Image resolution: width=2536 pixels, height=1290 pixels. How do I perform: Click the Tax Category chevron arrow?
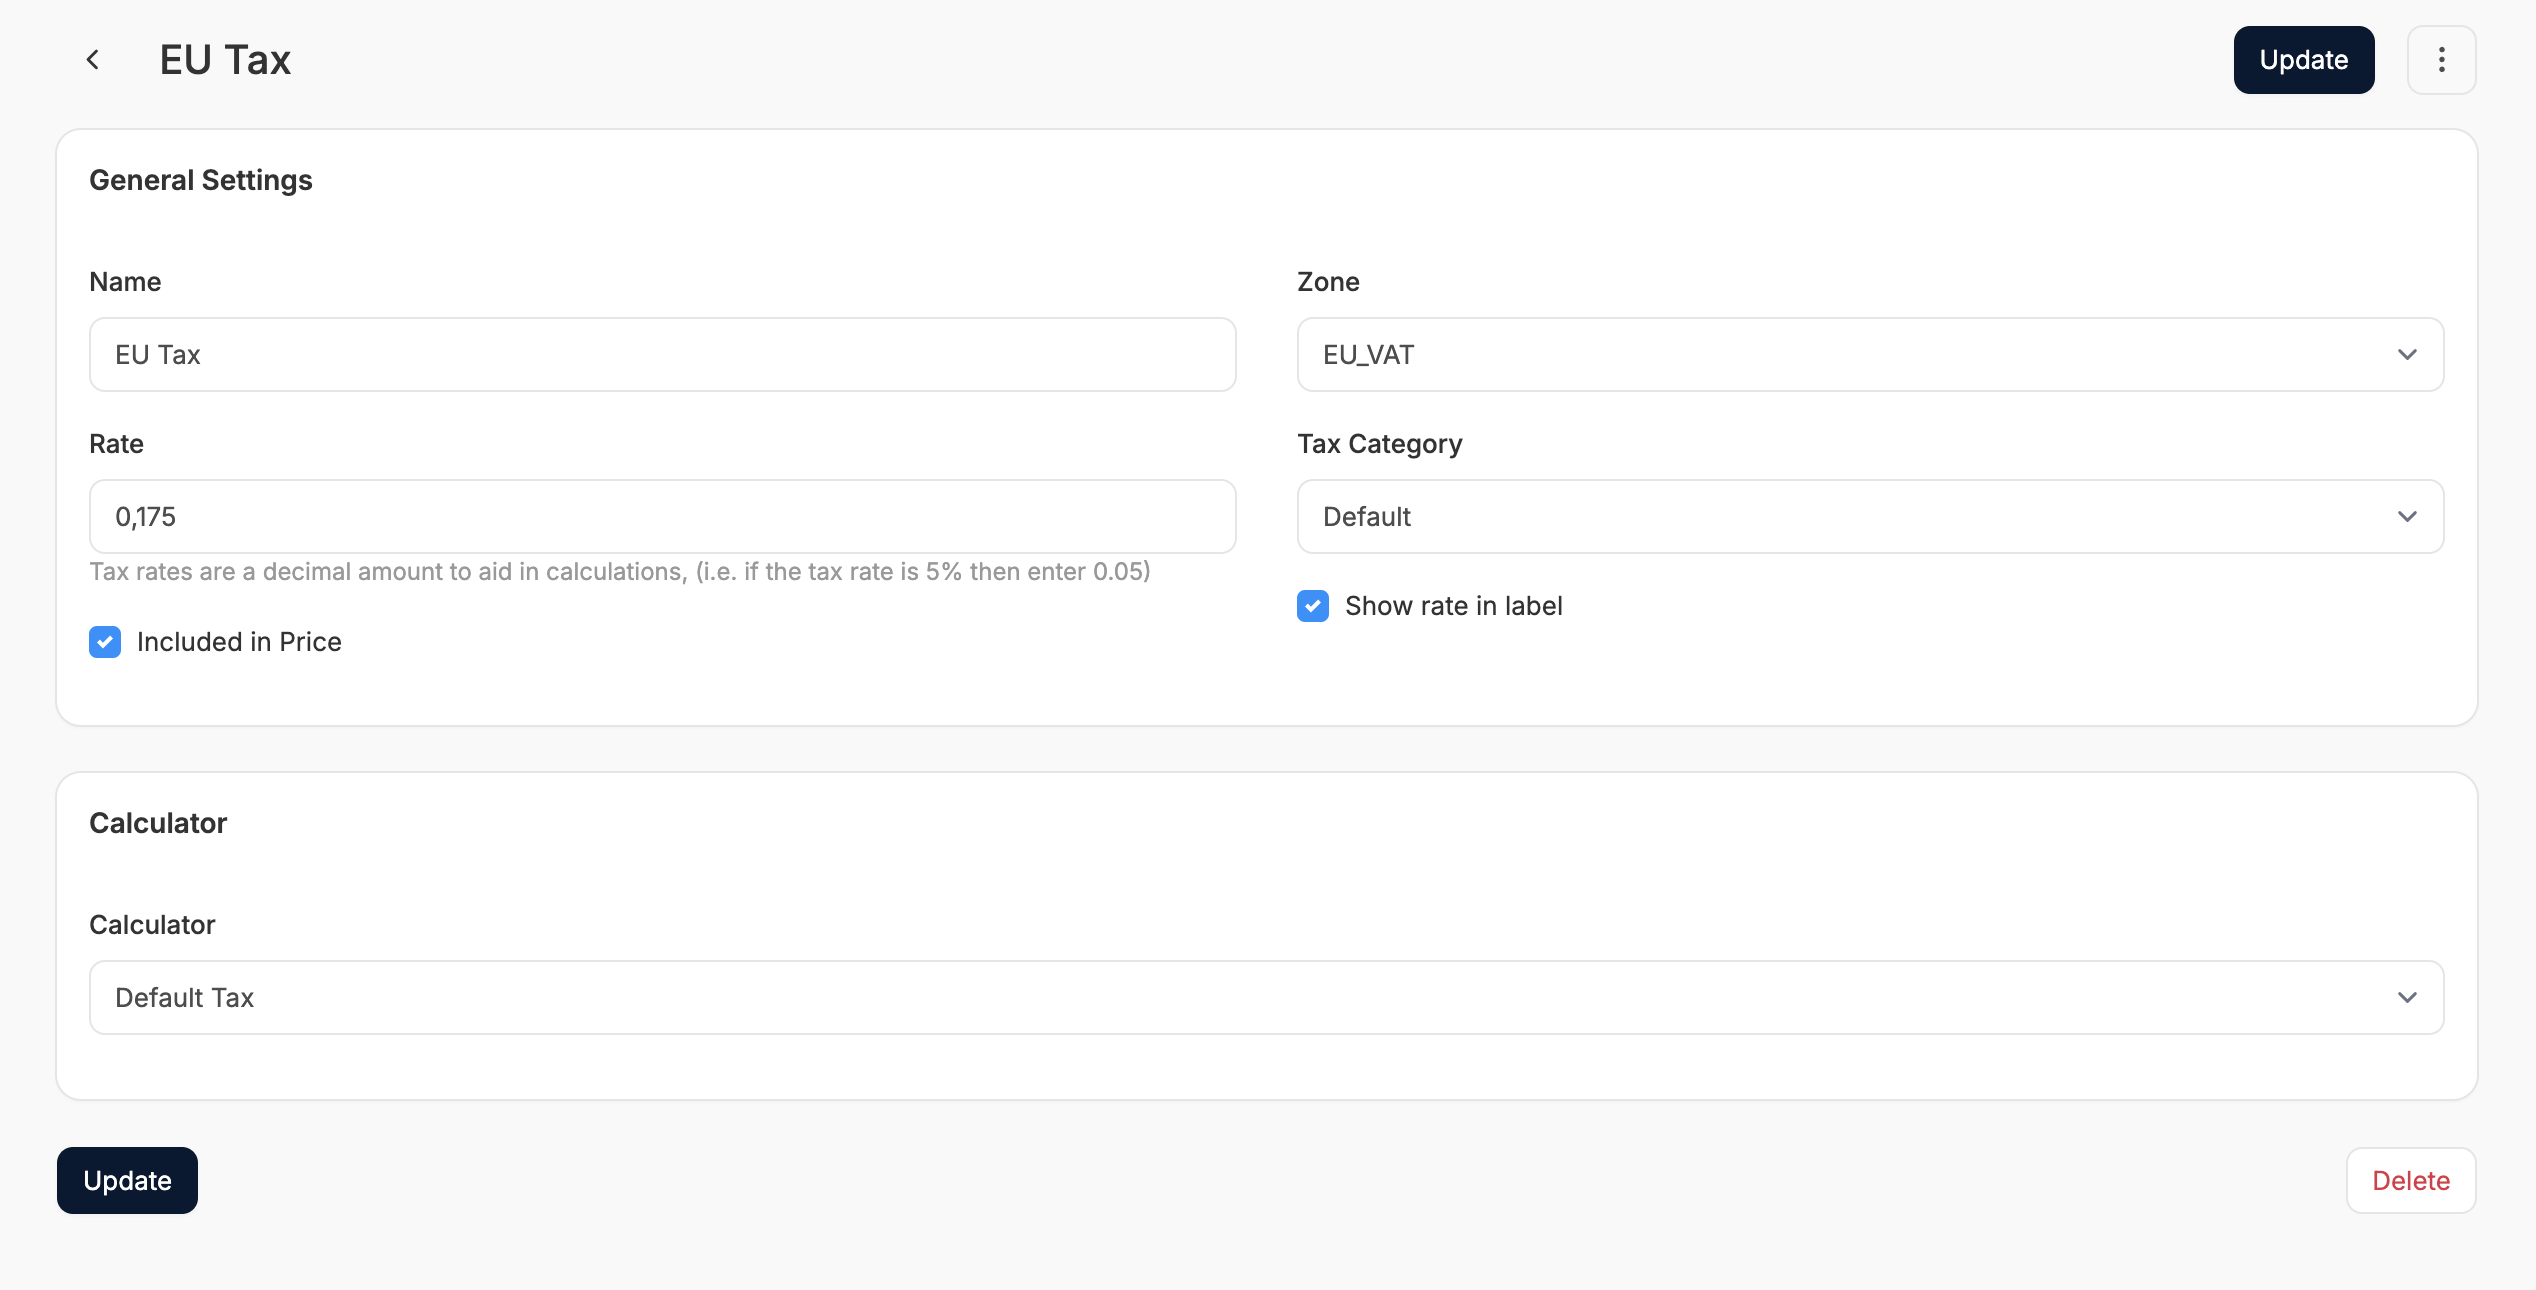(x=2407, y=517)
